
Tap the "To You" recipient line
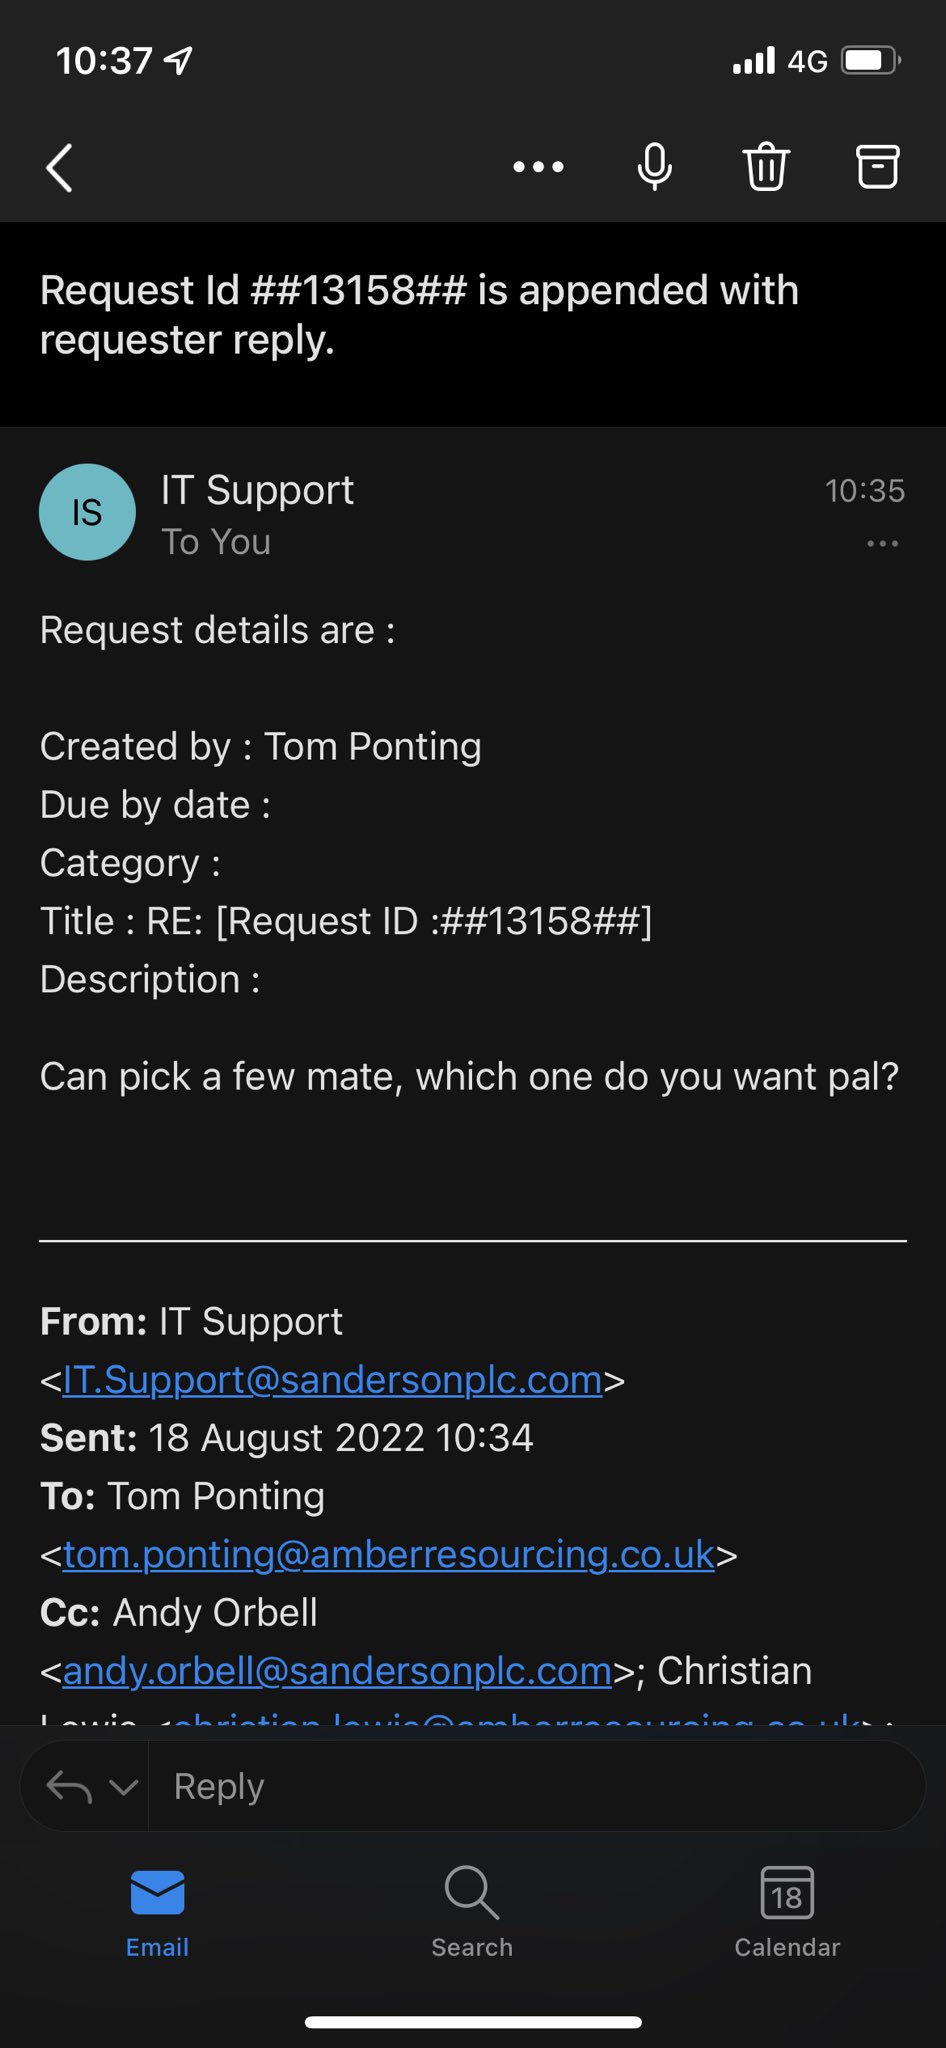(216, 542)
